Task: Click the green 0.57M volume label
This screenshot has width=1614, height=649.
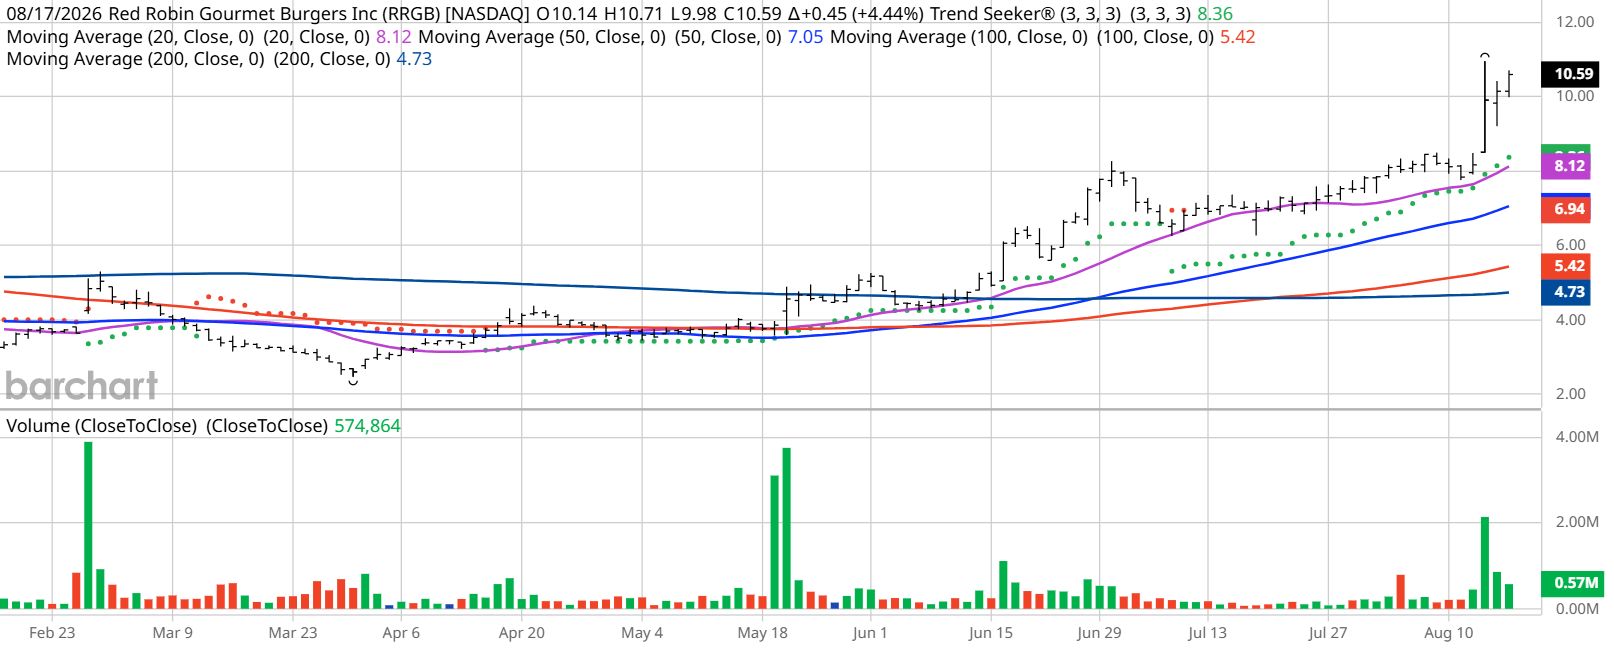Action: click(x=1573, y=583)
